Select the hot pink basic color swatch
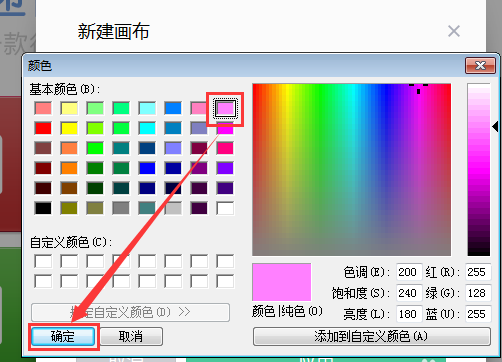 coord(225,148)
